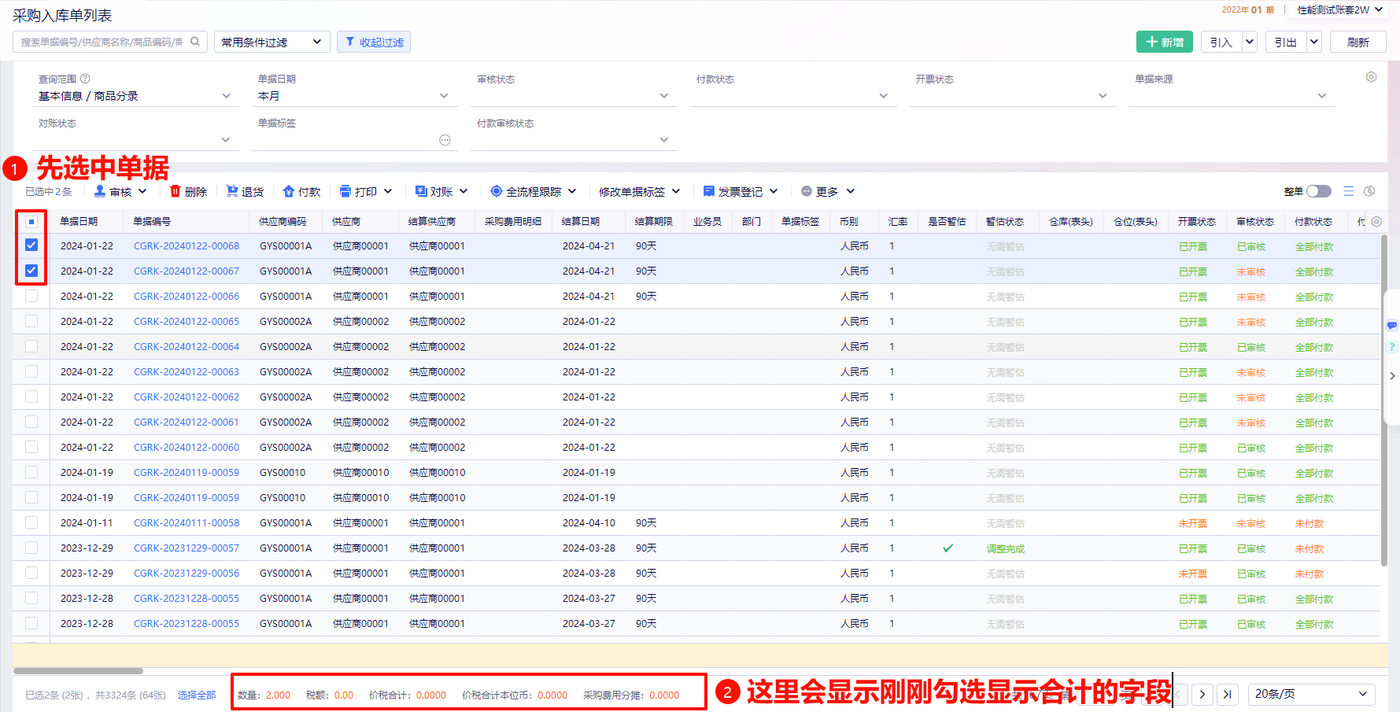Click the 引出 button
The width and height of the screenshot is (1400, 712).
[x=1286, y=42]
